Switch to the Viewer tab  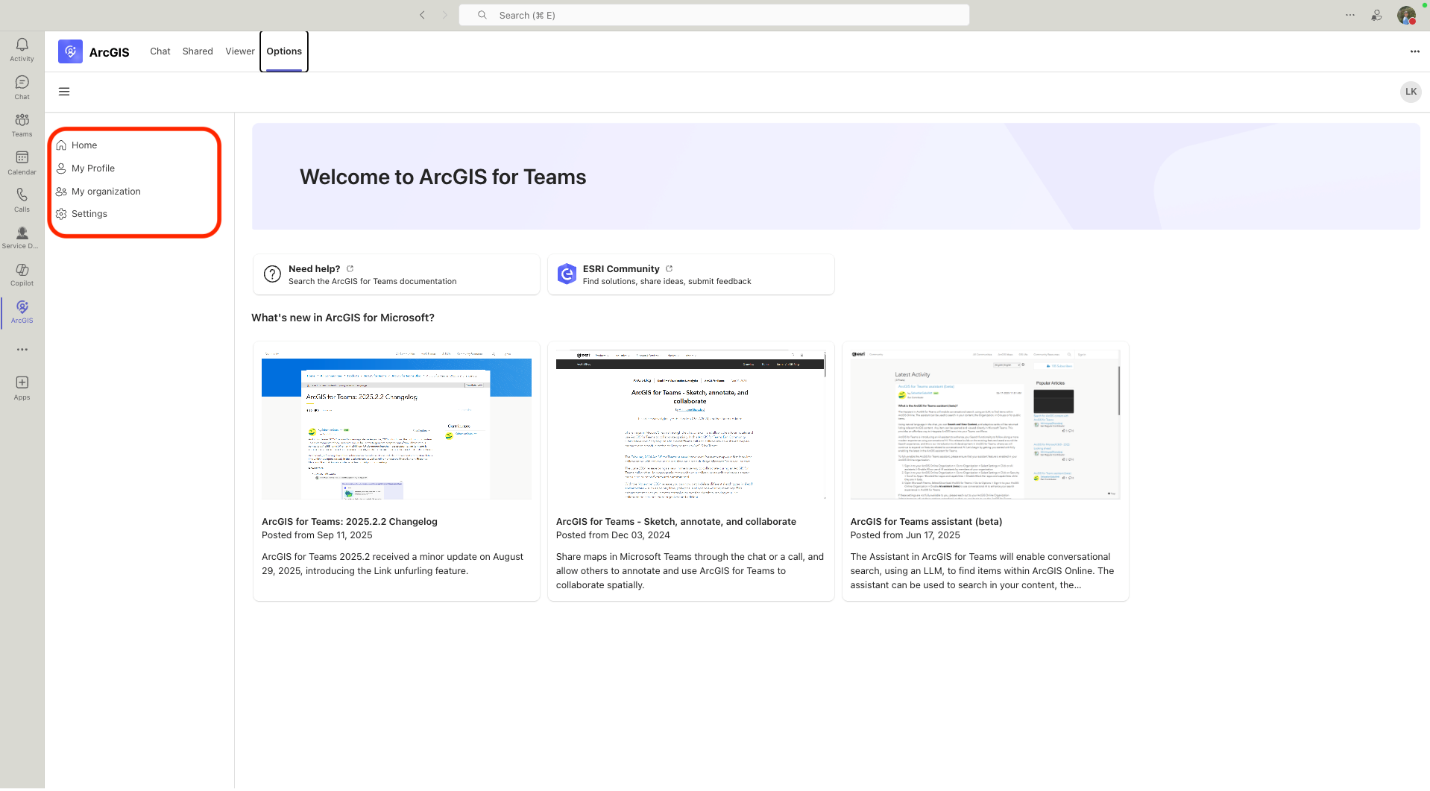pos(240,51)
